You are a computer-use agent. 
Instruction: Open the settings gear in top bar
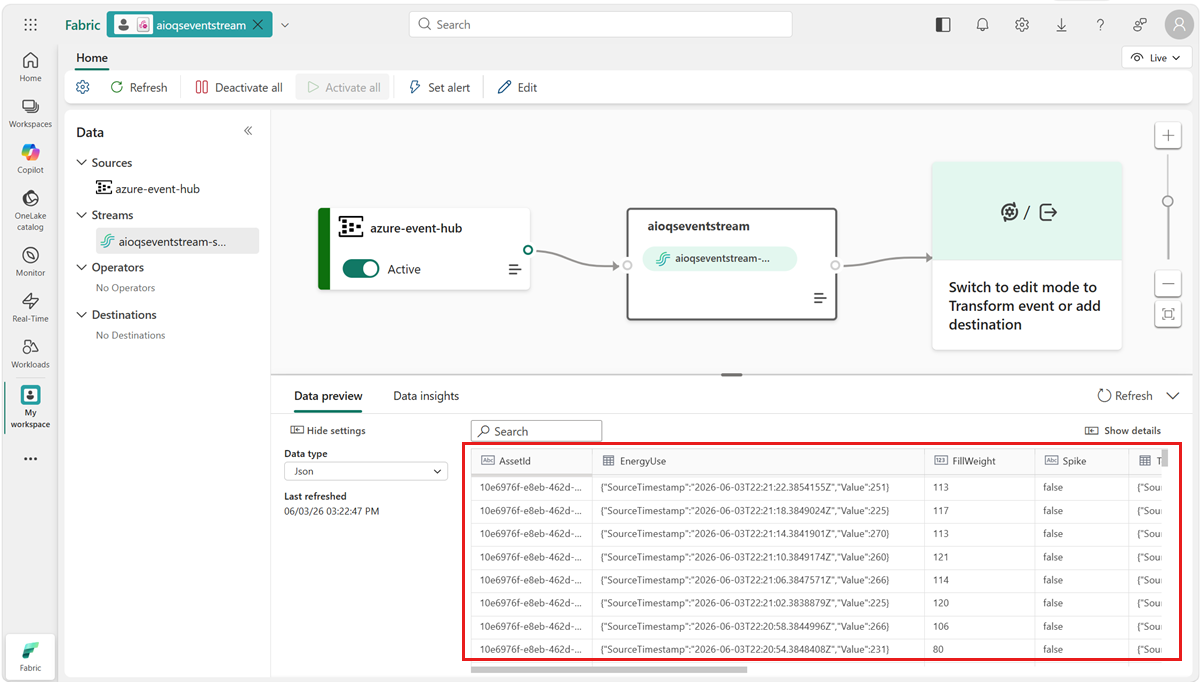point(1022,25)
